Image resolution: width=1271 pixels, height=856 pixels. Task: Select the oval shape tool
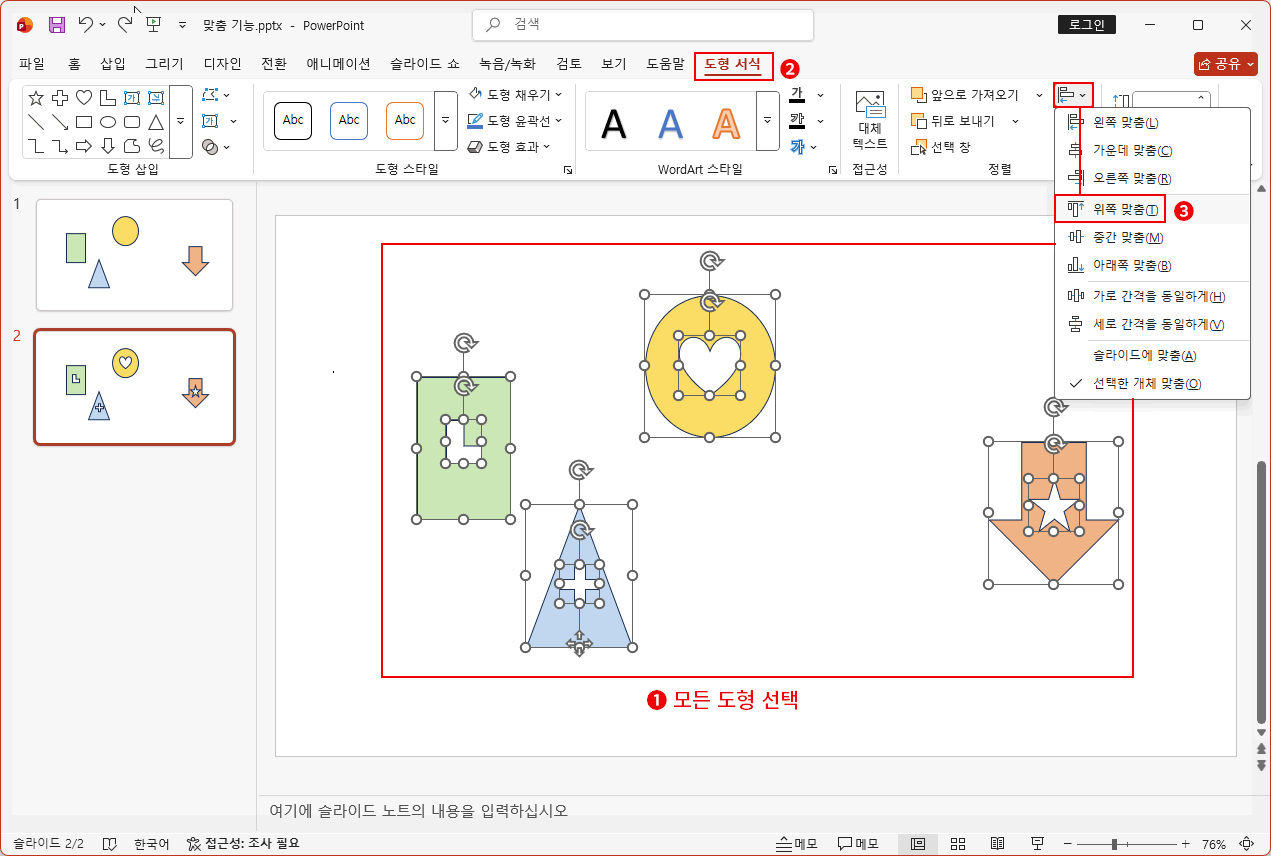click(x=108, y=120)
